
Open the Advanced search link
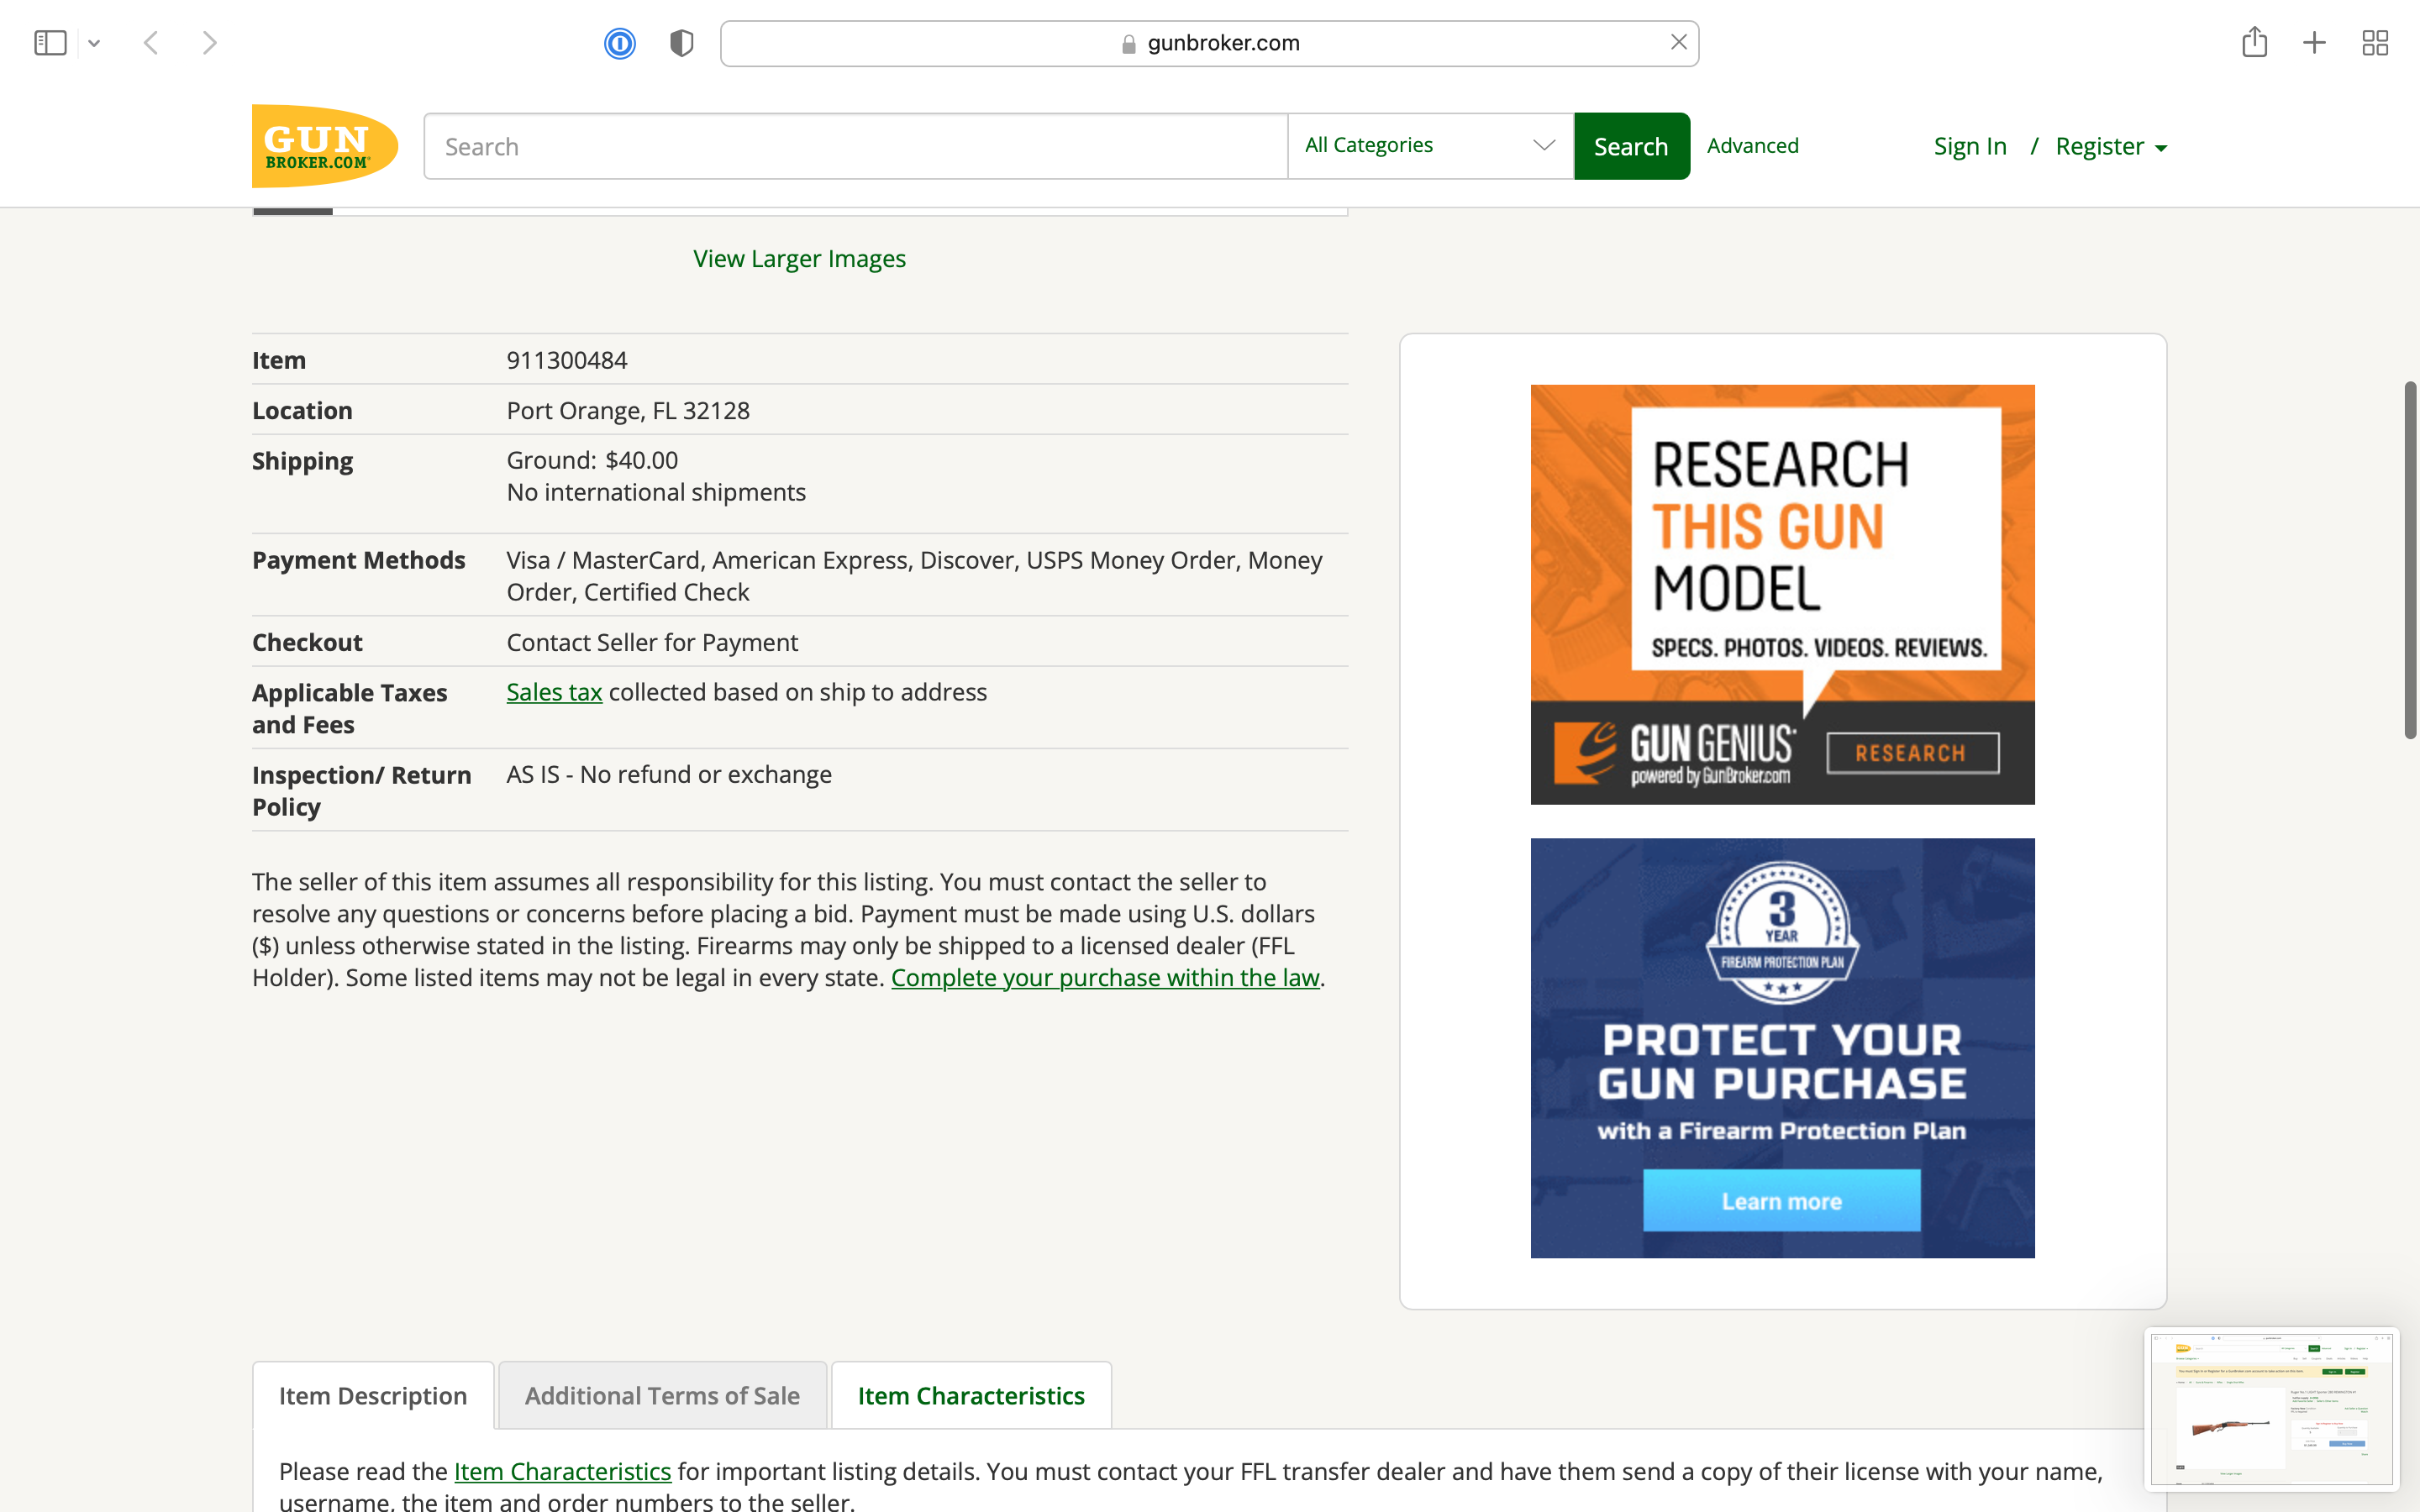pos(1752,146)
